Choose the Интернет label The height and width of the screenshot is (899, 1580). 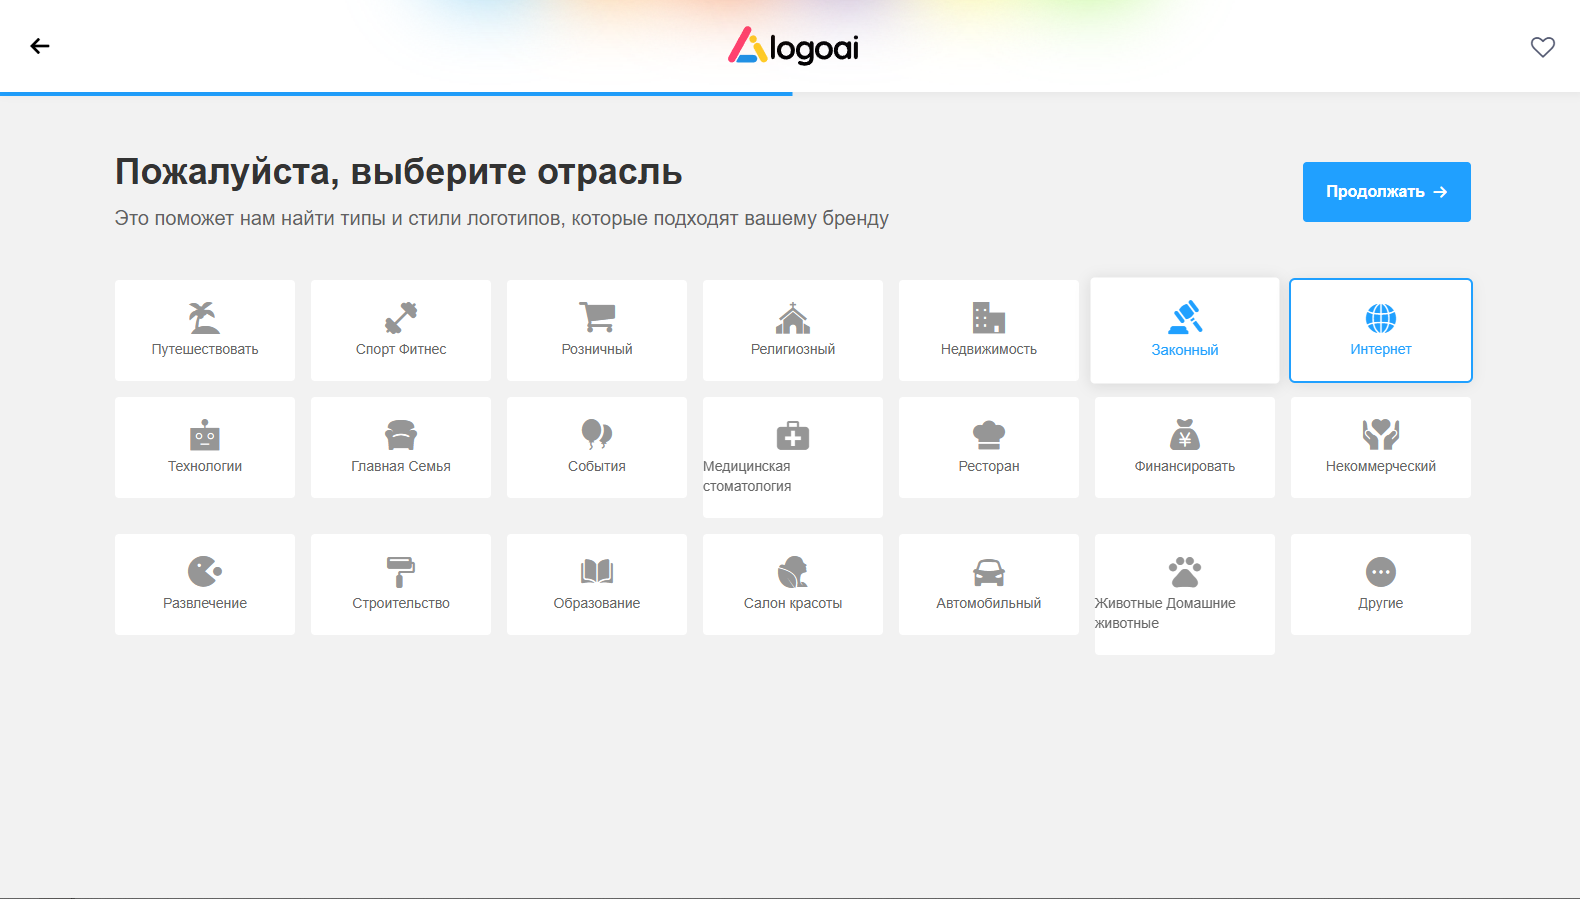pos(1381,349)
